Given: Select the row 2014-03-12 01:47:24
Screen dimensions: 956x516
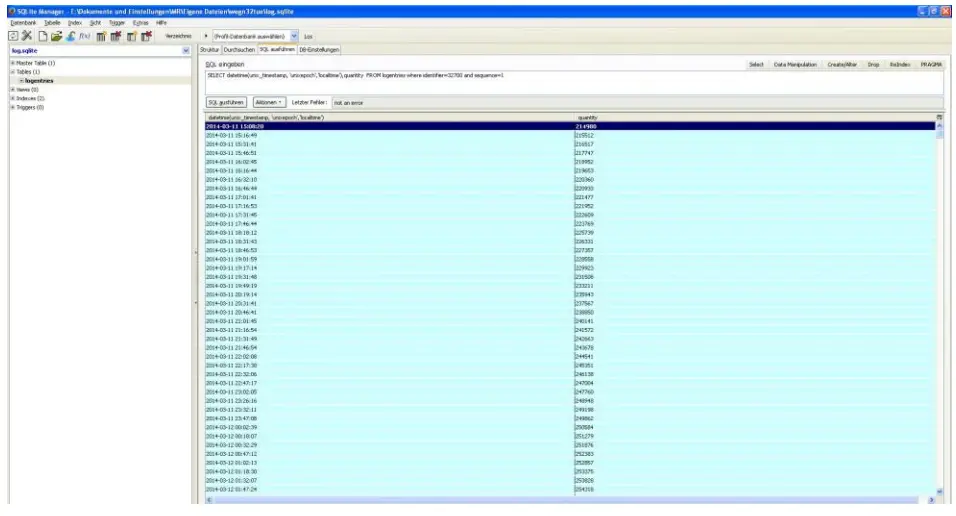Looking at the screenshot, I should click(x=570, y=489).
